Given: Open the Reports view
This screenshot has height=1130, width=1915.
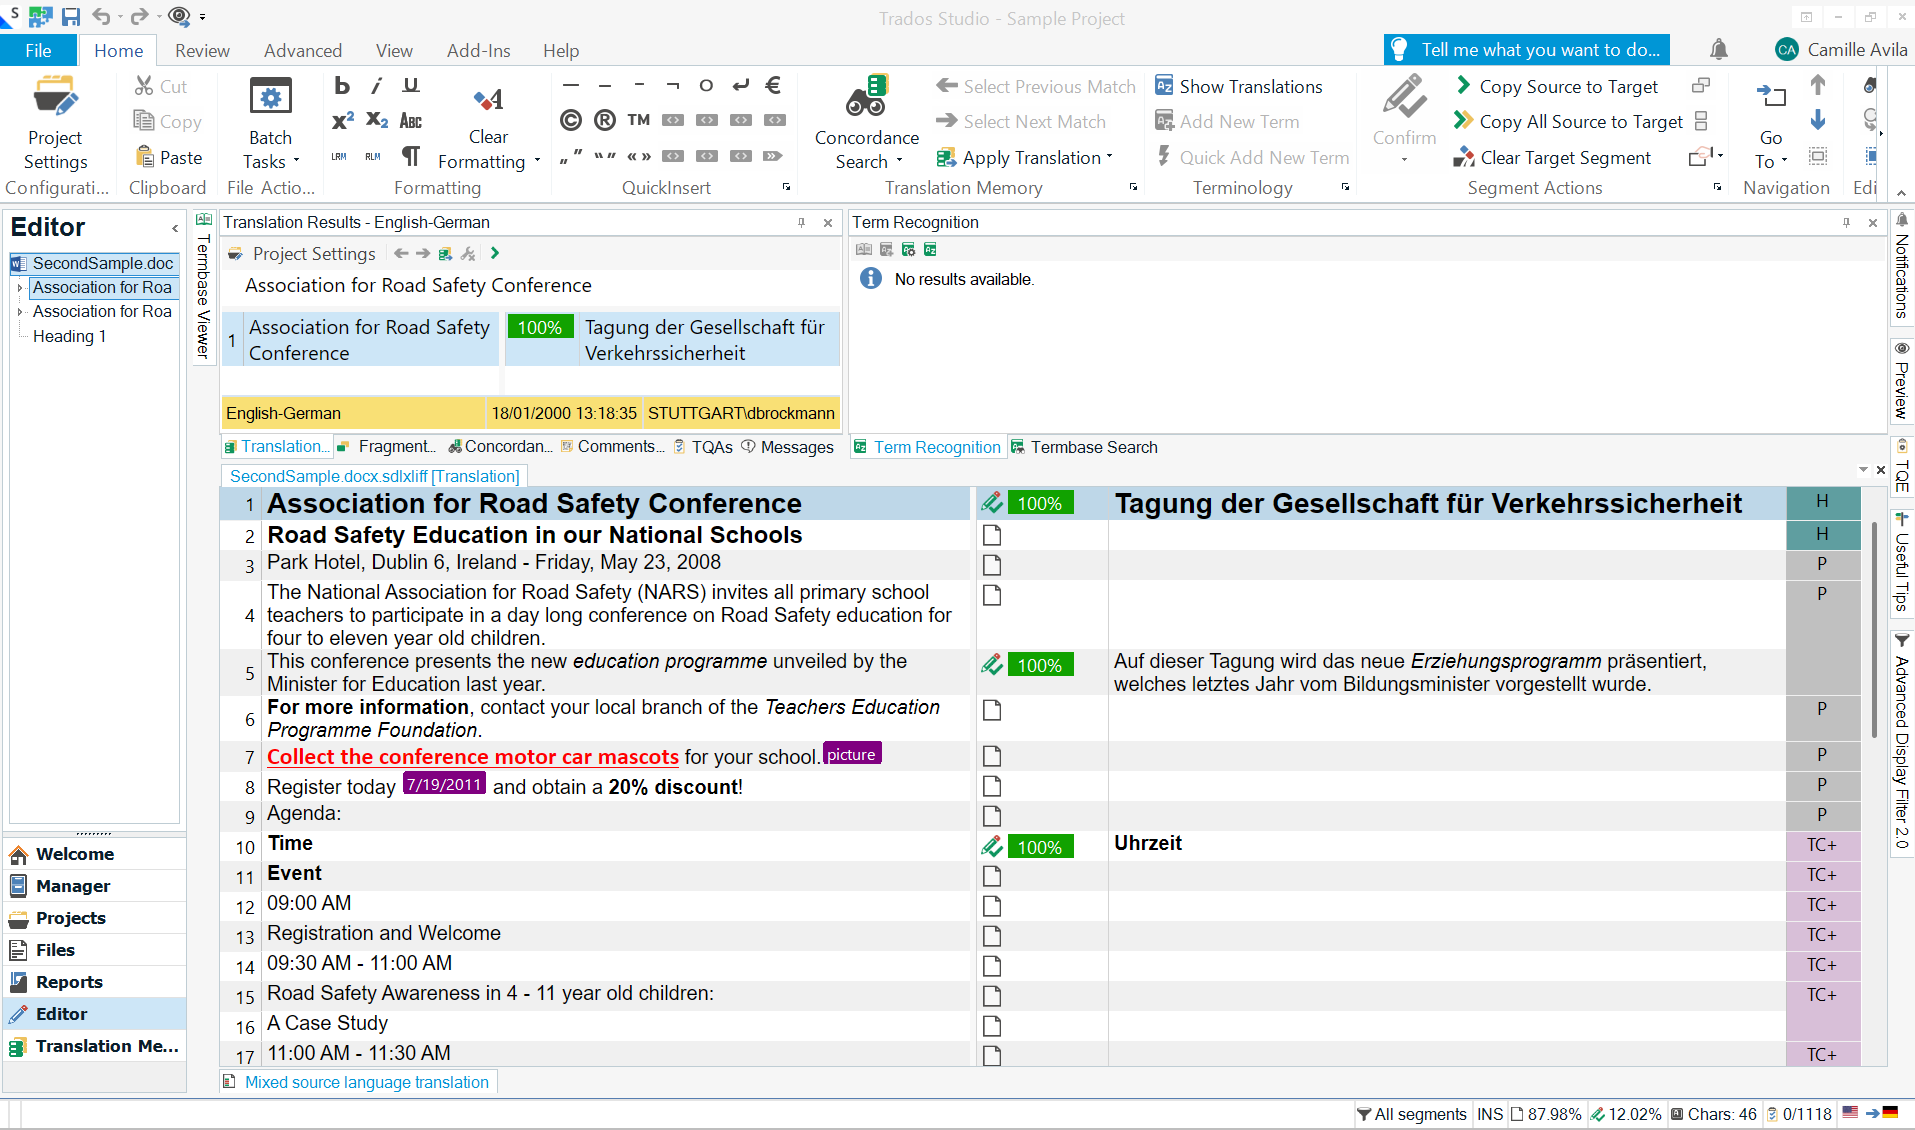Looking at the screenshot, I should click(95, 982).
